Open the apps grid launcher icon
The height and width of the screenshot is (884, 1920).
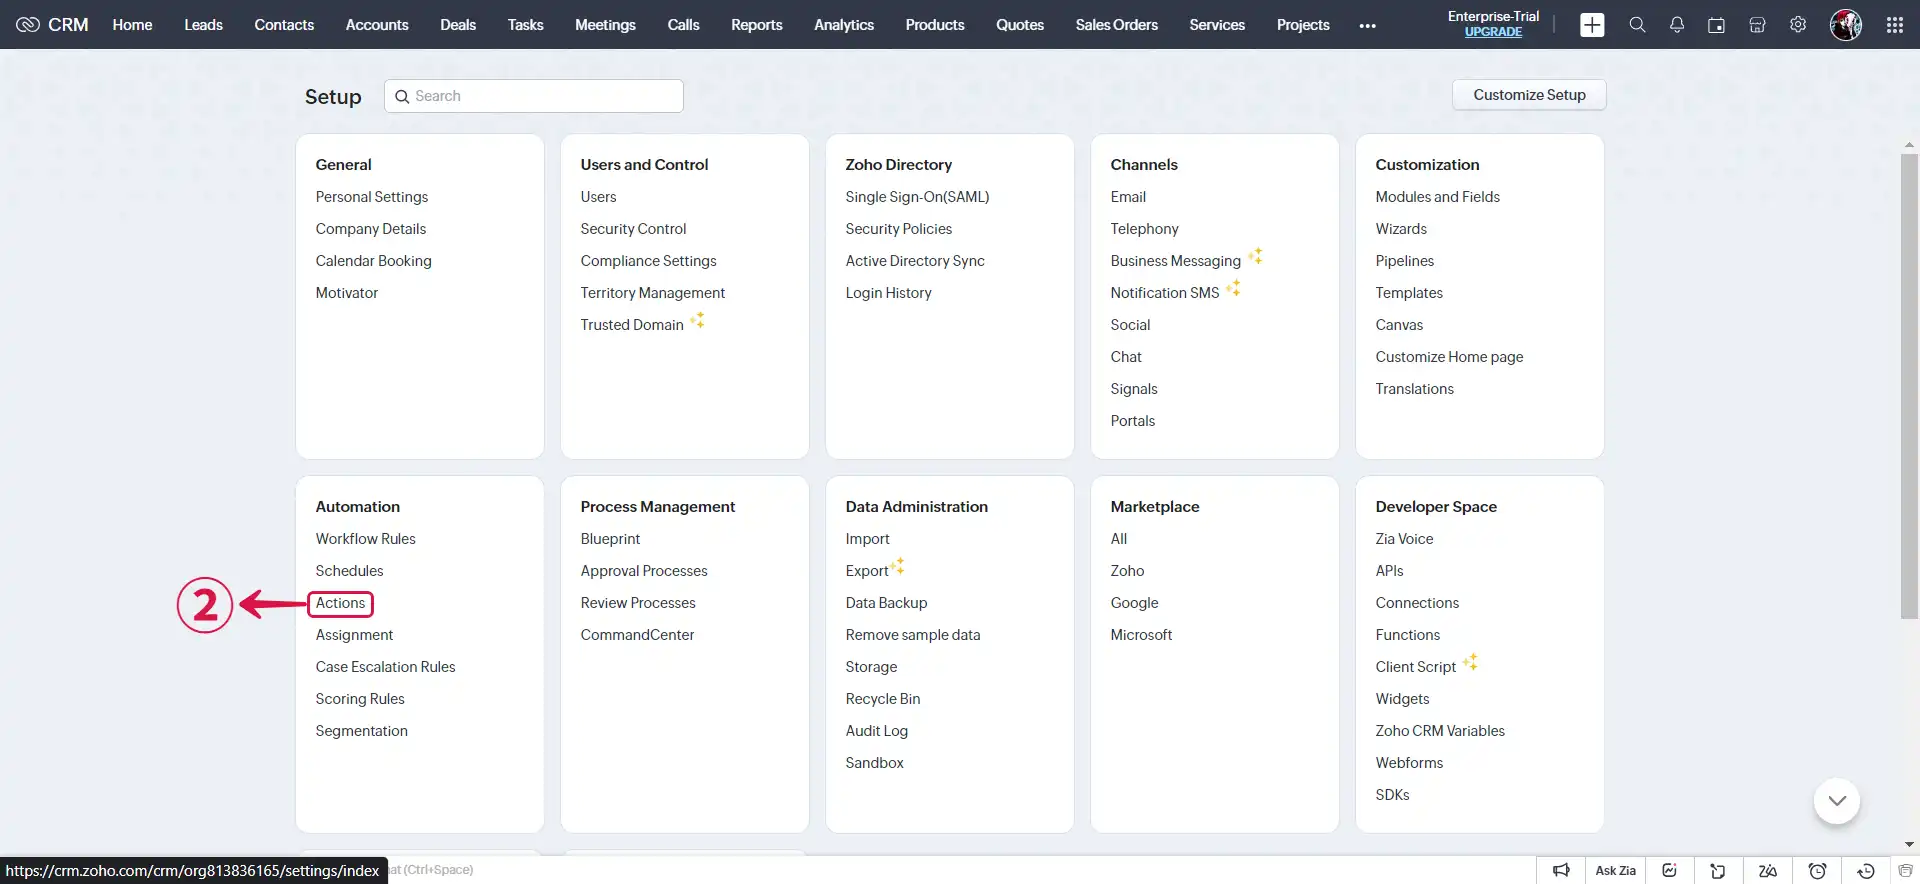tap(1895, 25)
